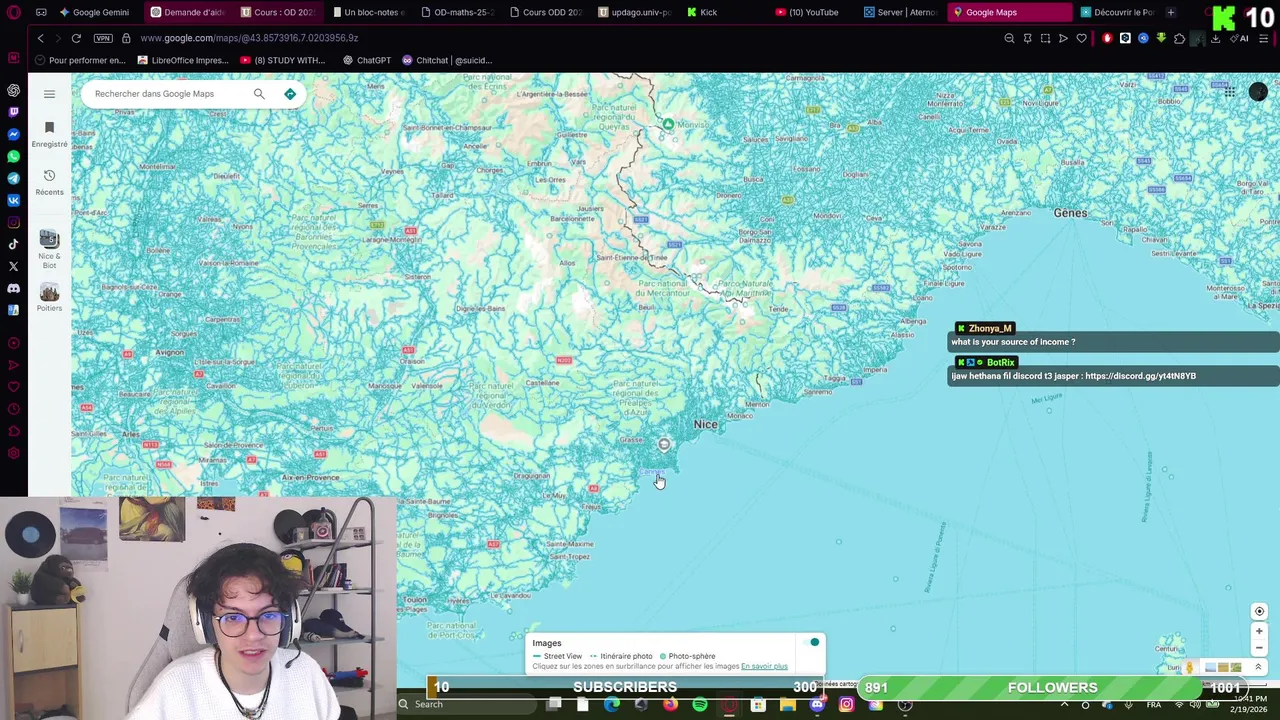Go back using the browser back arrow
Screen dimensions: 1280x720
tap(40, 38)
